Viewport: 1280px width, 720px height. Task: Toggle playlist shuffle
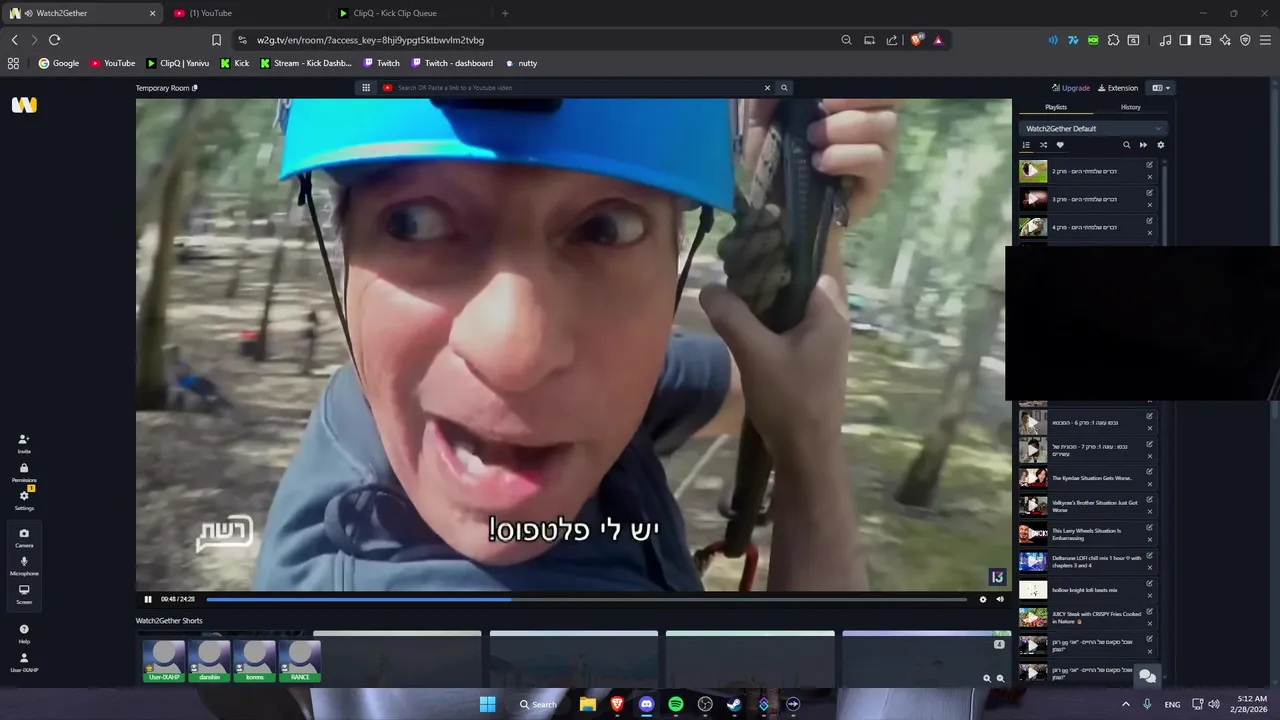[1043, 145]
